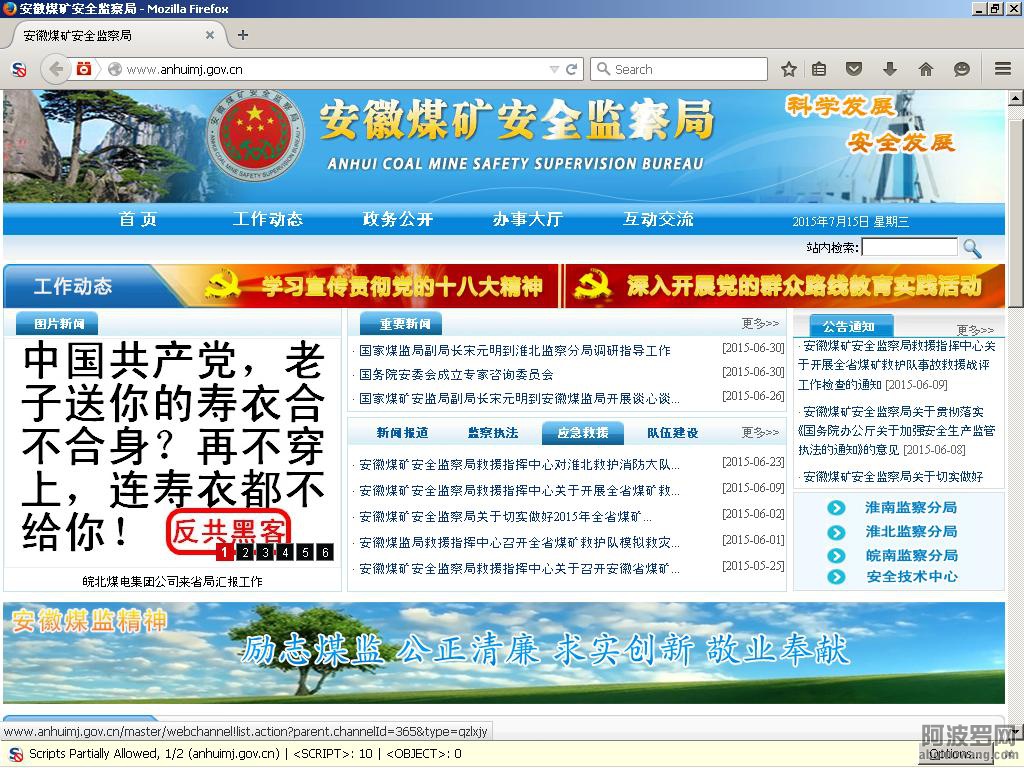Click the Pocket icon in the toolbar
The width and height of the screenshot is (1024, 768).
click(x=854, y=69)
